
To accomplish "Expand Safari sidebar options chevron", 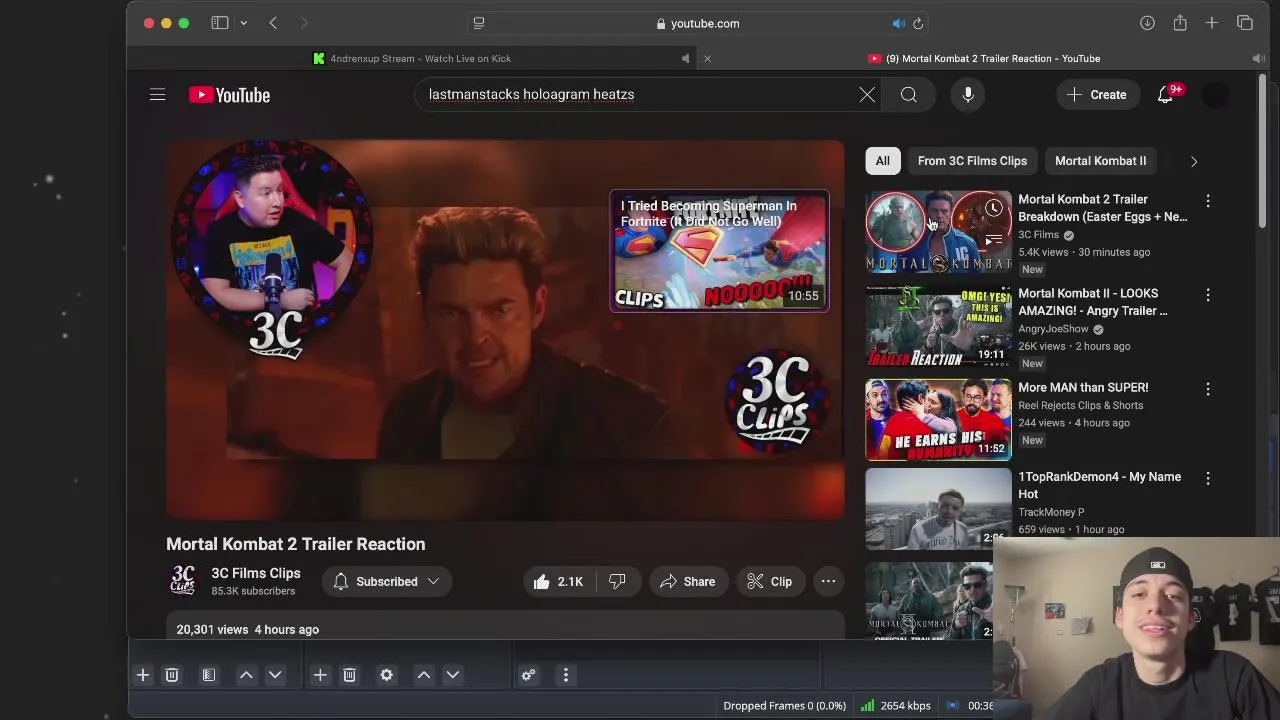I will click(x=243, y=23).
